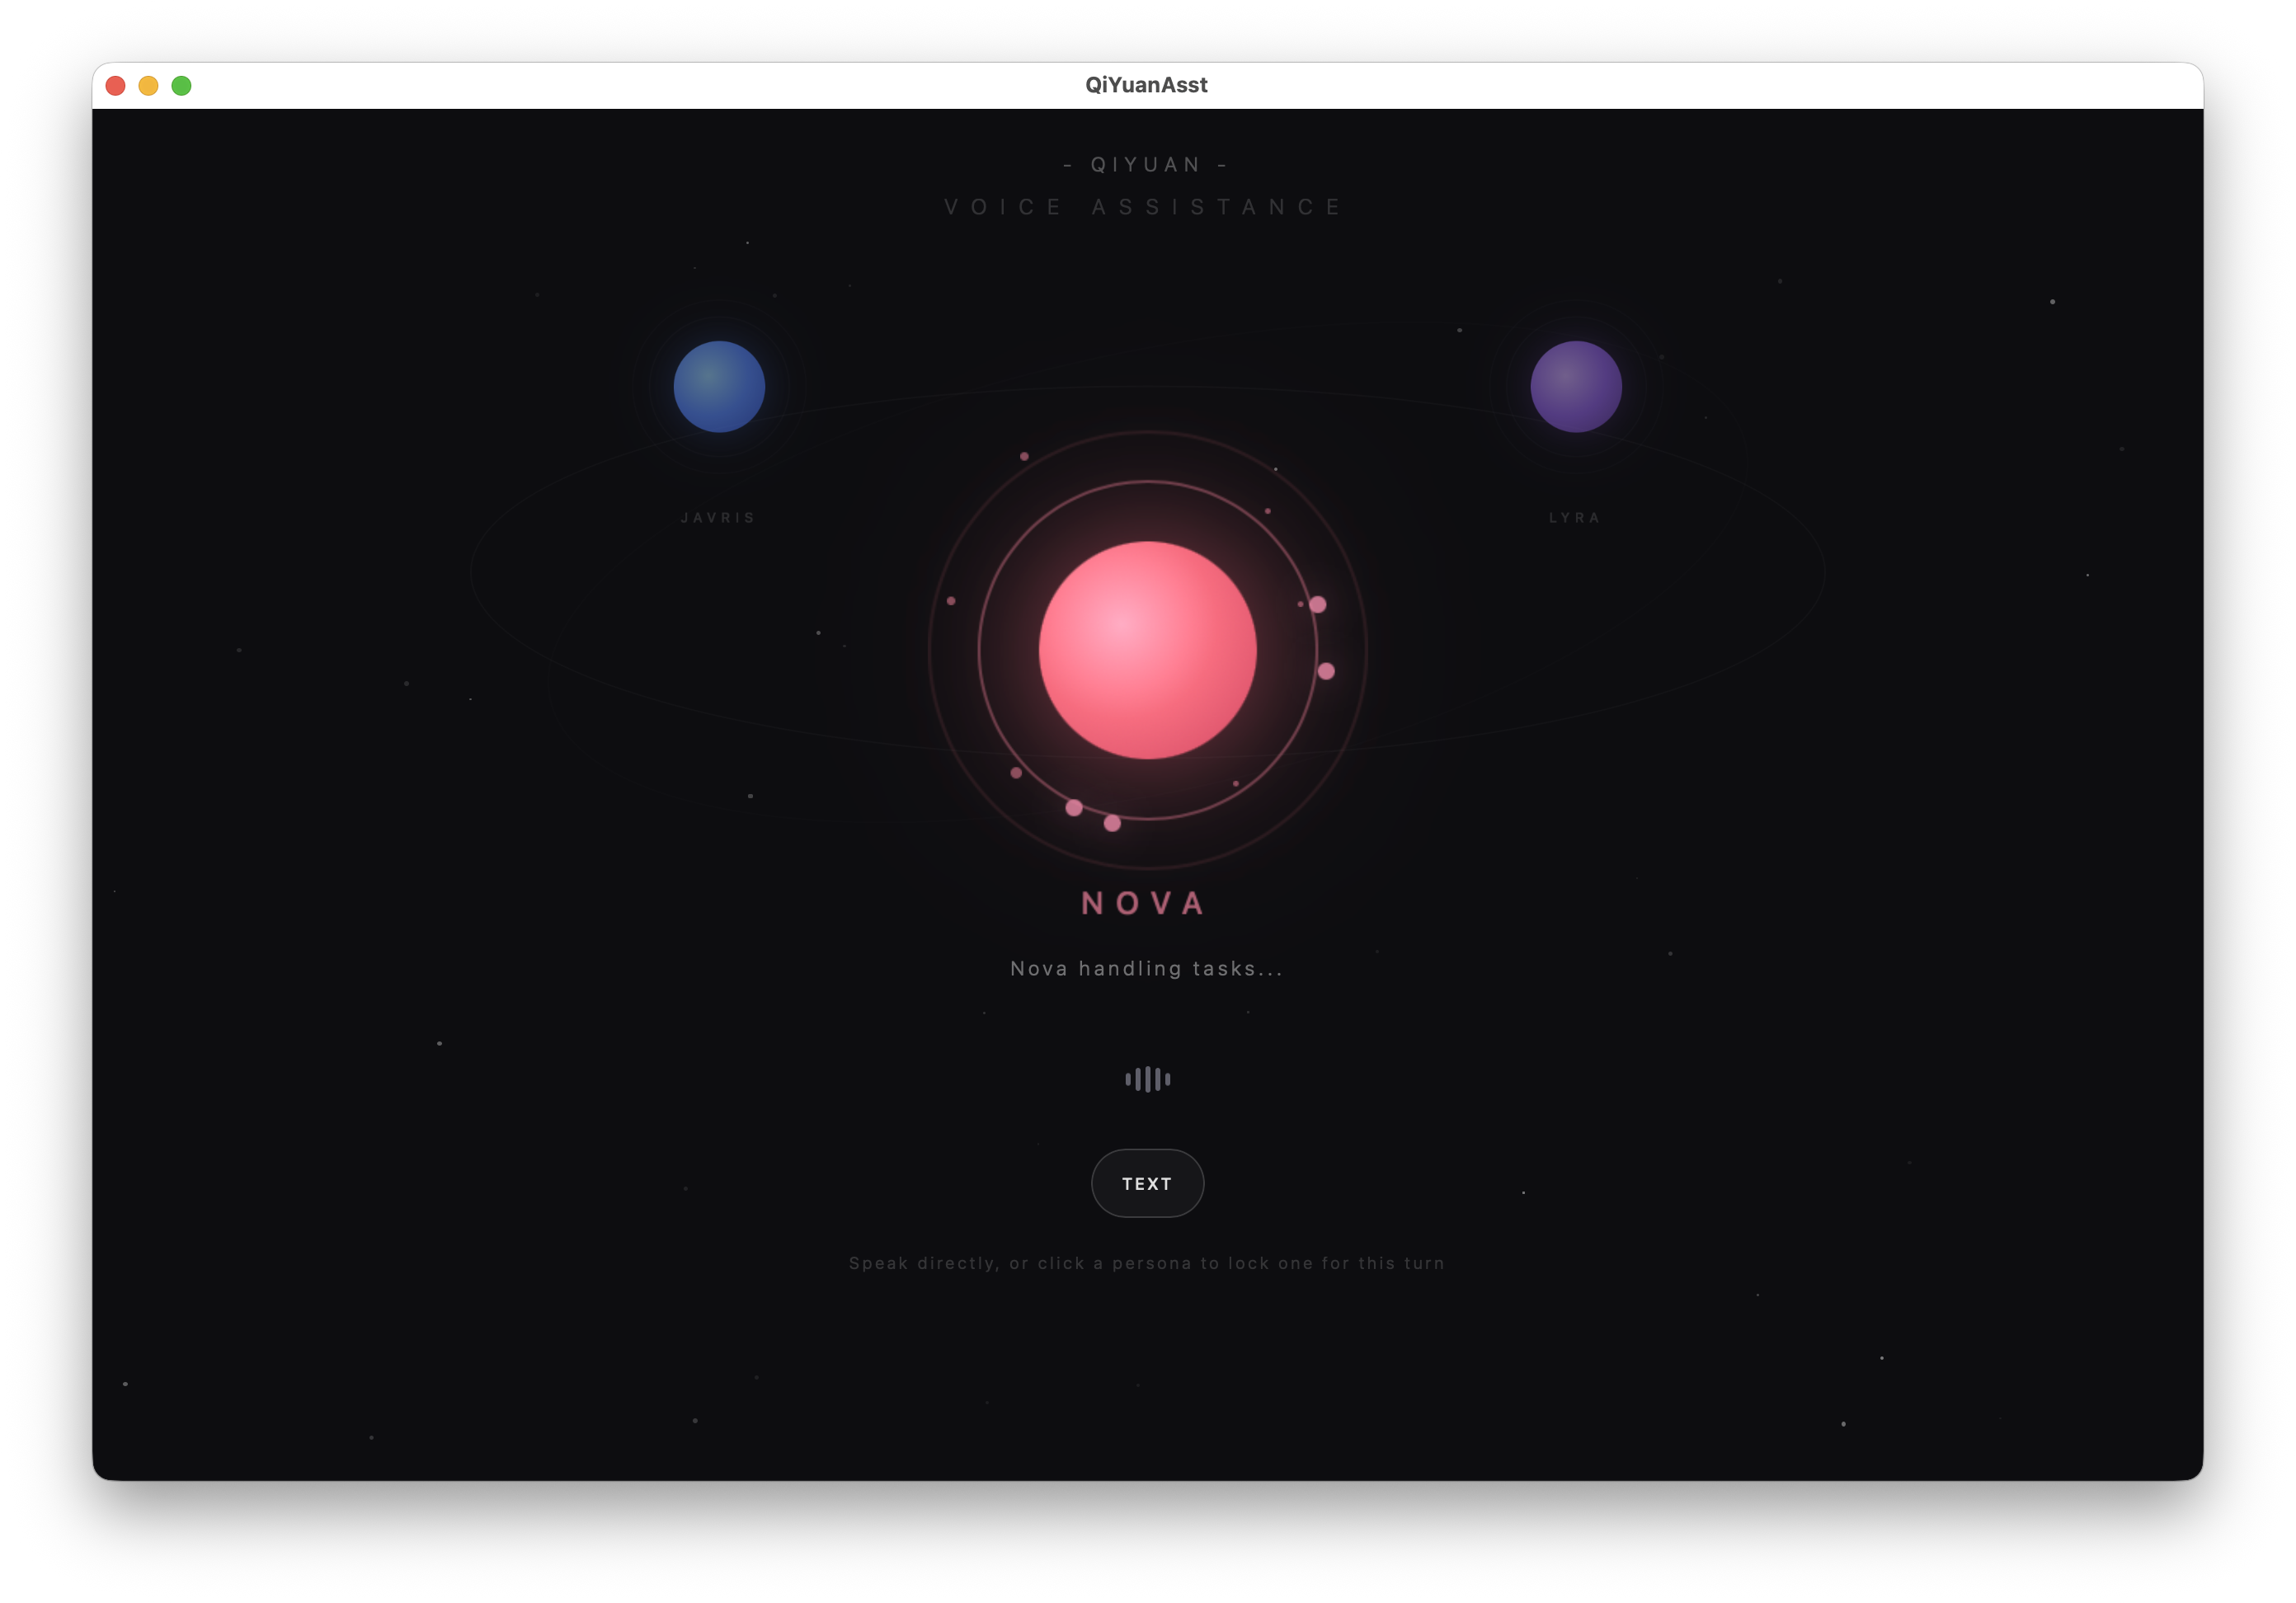Click the TEXT input mode button

[x=1147, y=1183]
